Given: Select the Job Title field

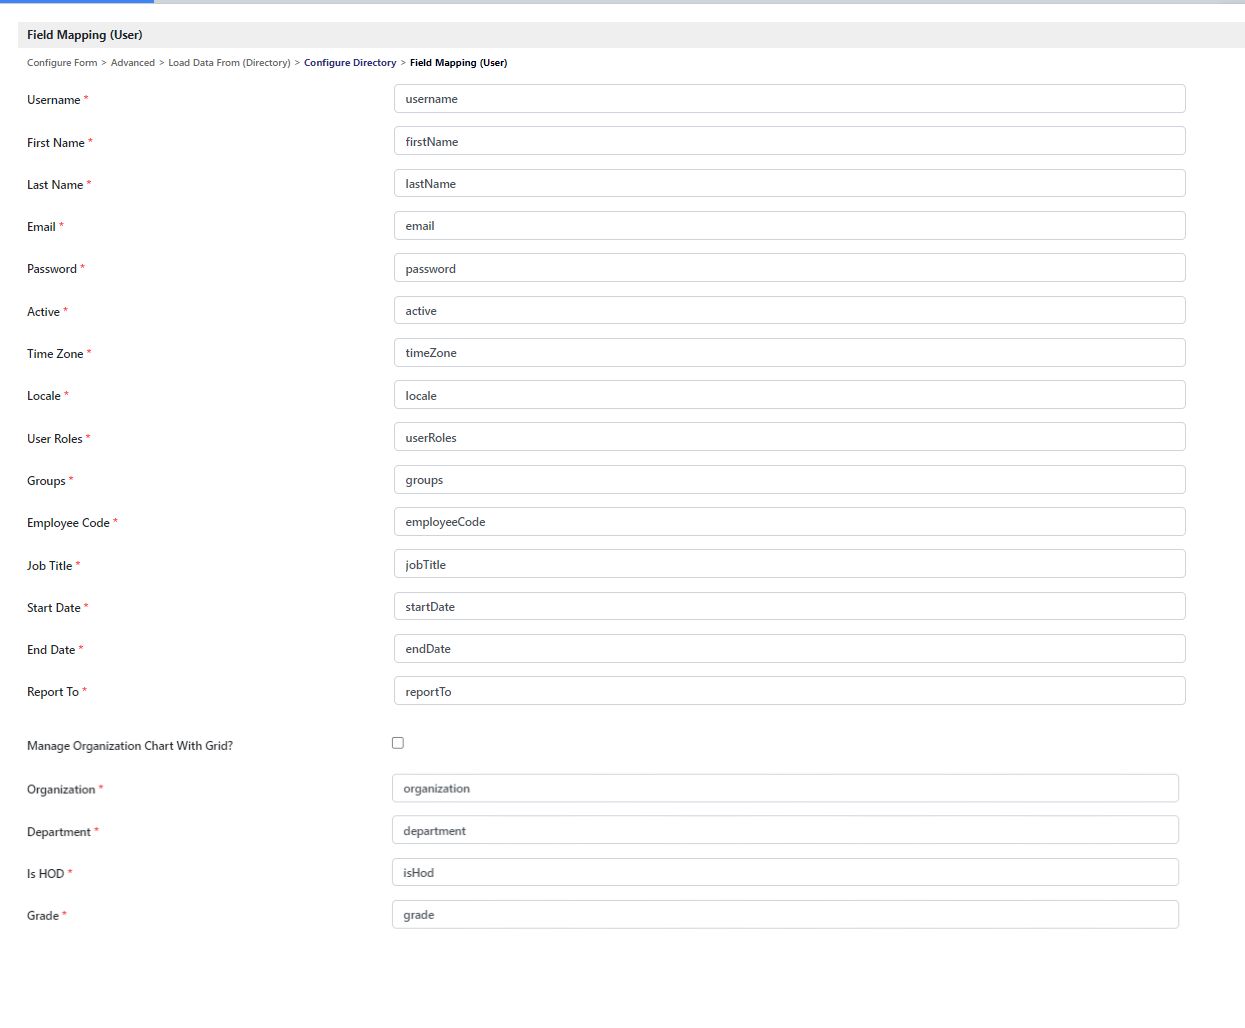Looking at the screenshot, I should point(790,564).
